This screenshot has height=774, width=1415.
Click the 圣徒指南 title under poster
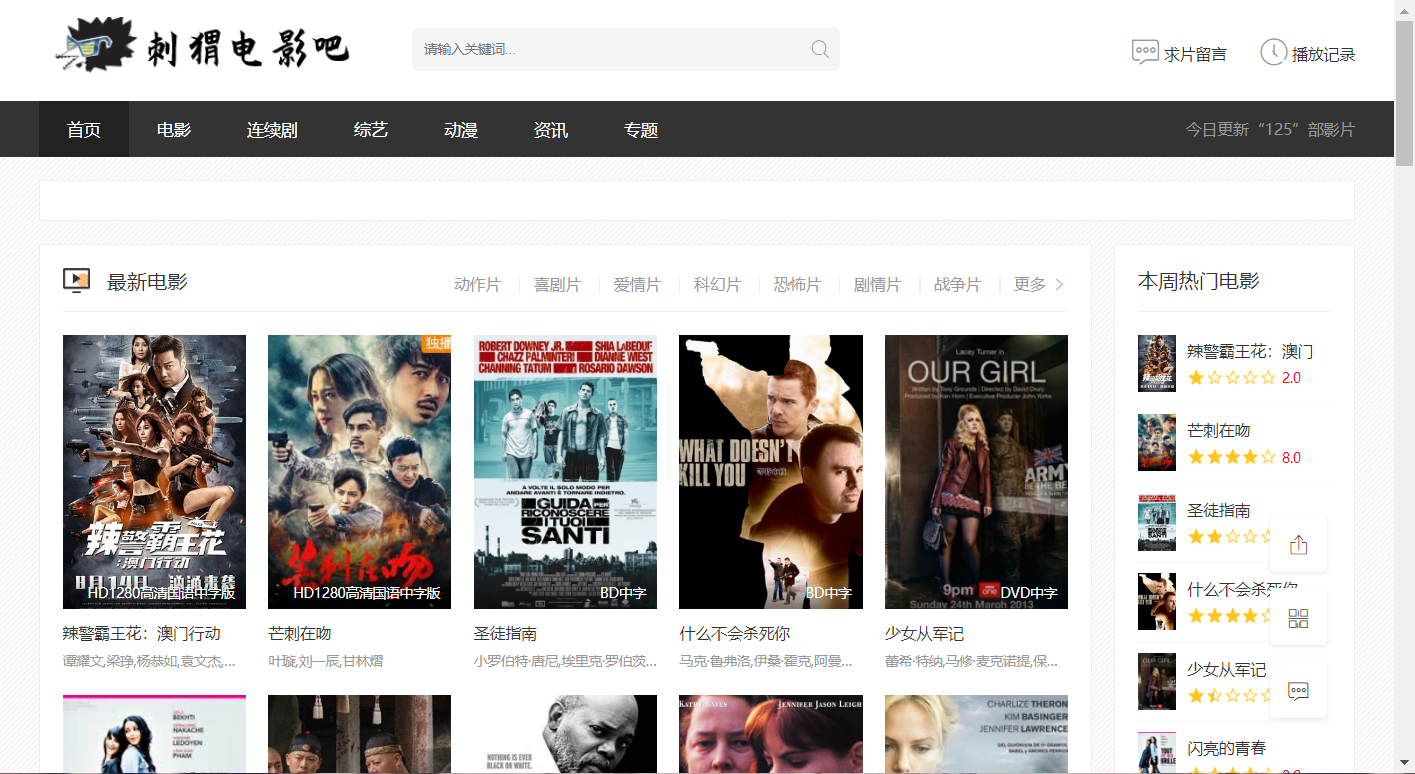click(506, 634)
